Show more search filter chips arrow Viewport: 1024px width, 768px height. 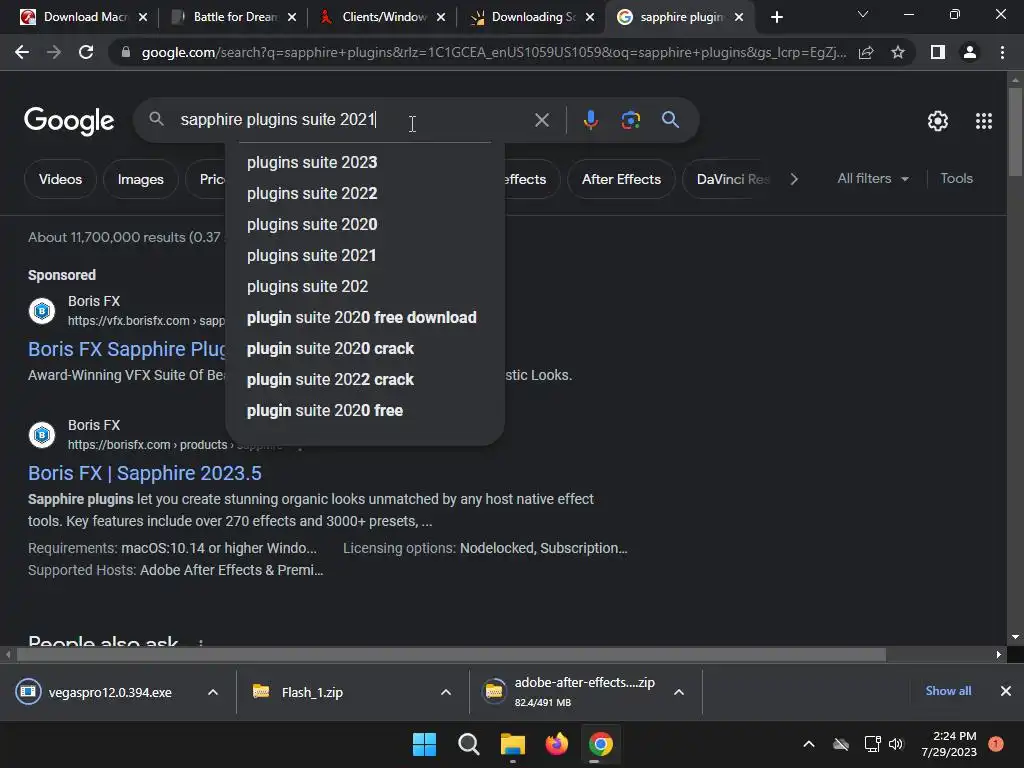pyautogui.click(x=793, y=179)
